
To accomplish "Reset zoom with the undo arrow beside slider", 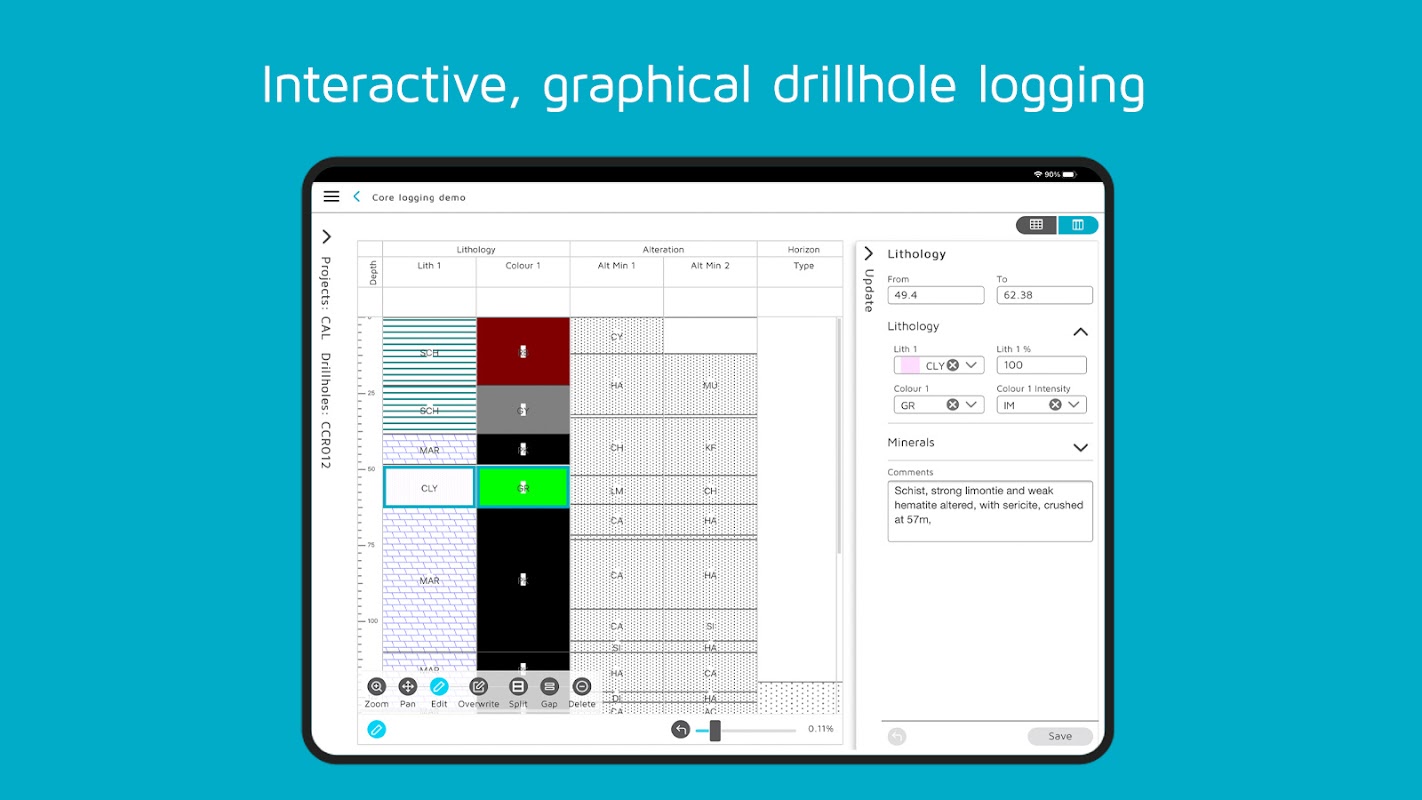I will pyautogui.click(x=681, y=730).
